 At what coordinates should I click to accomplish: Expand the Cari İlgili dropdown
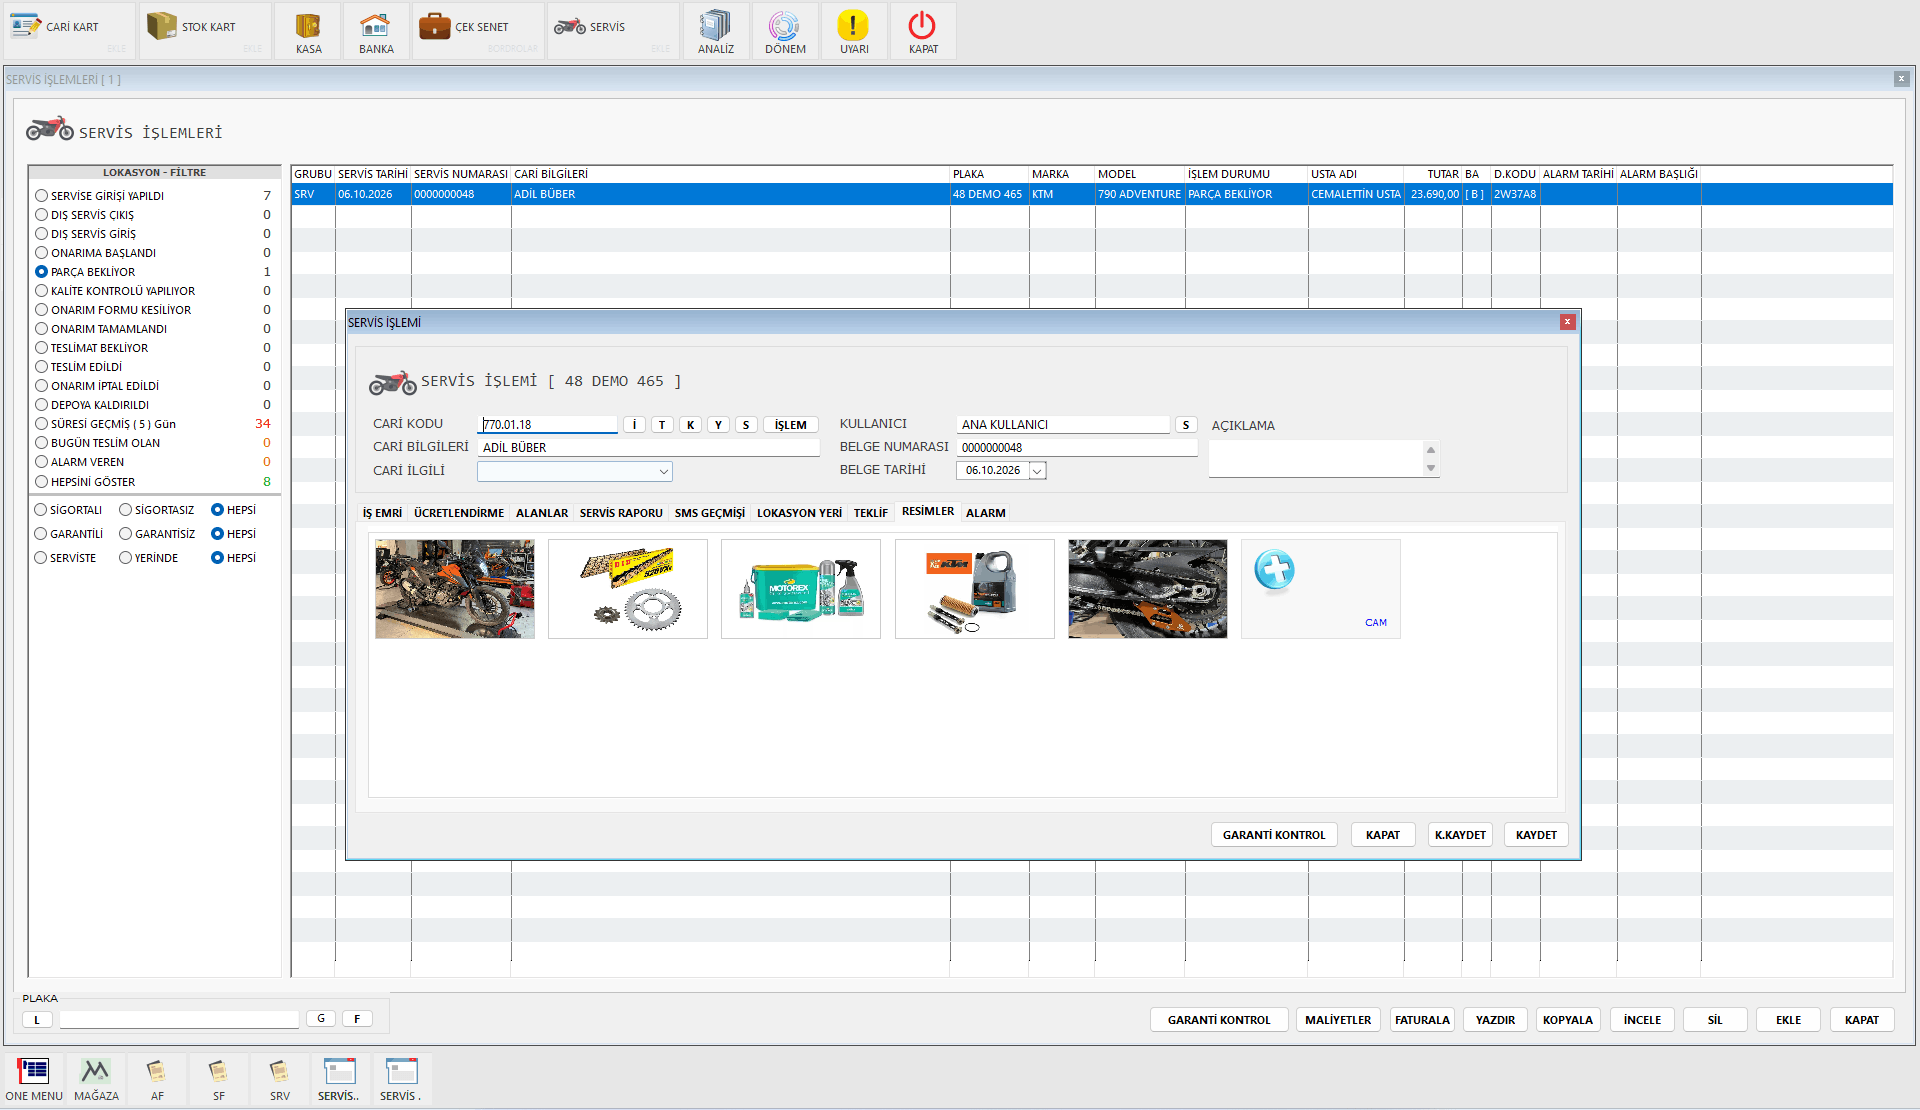coord(663,471)
